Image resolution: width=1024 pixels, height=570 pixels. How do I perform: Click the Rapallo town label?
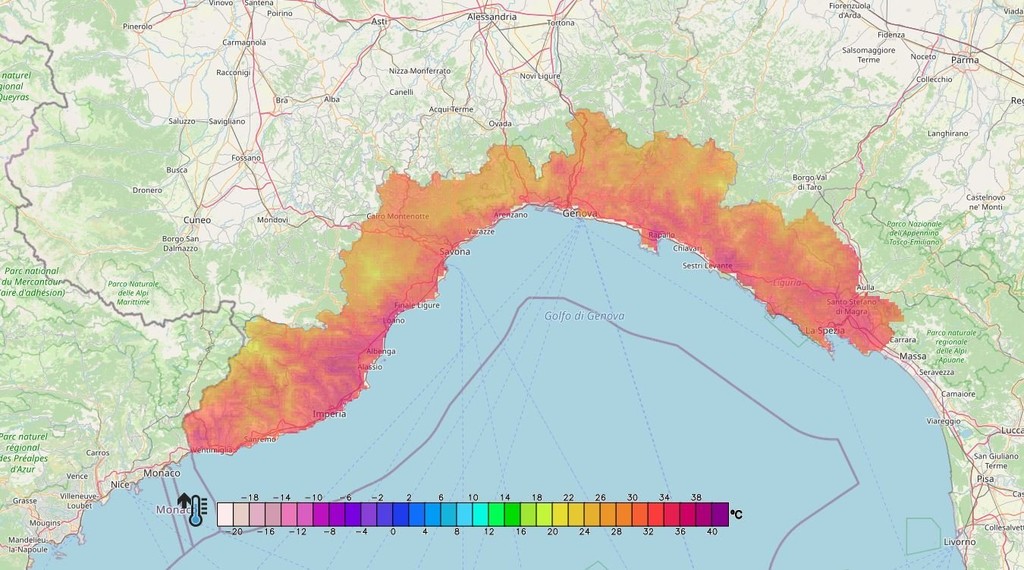(661, 235)
